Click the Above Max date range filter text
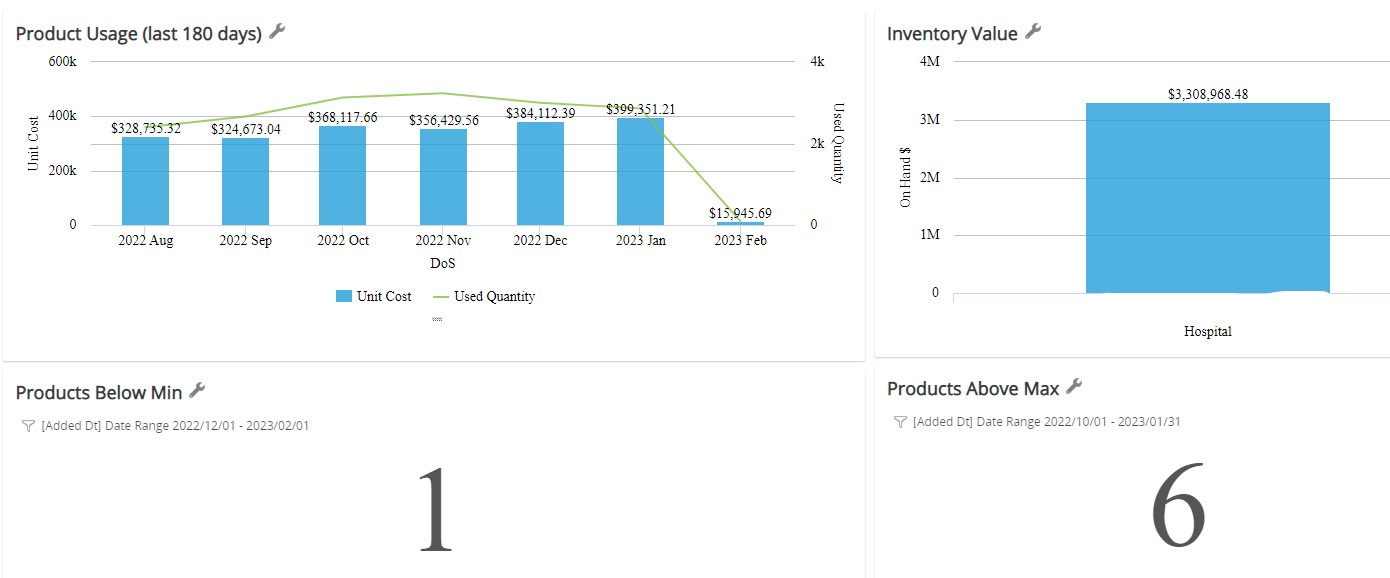This screenshot has width=1390, height=578. click(1045, 422)
